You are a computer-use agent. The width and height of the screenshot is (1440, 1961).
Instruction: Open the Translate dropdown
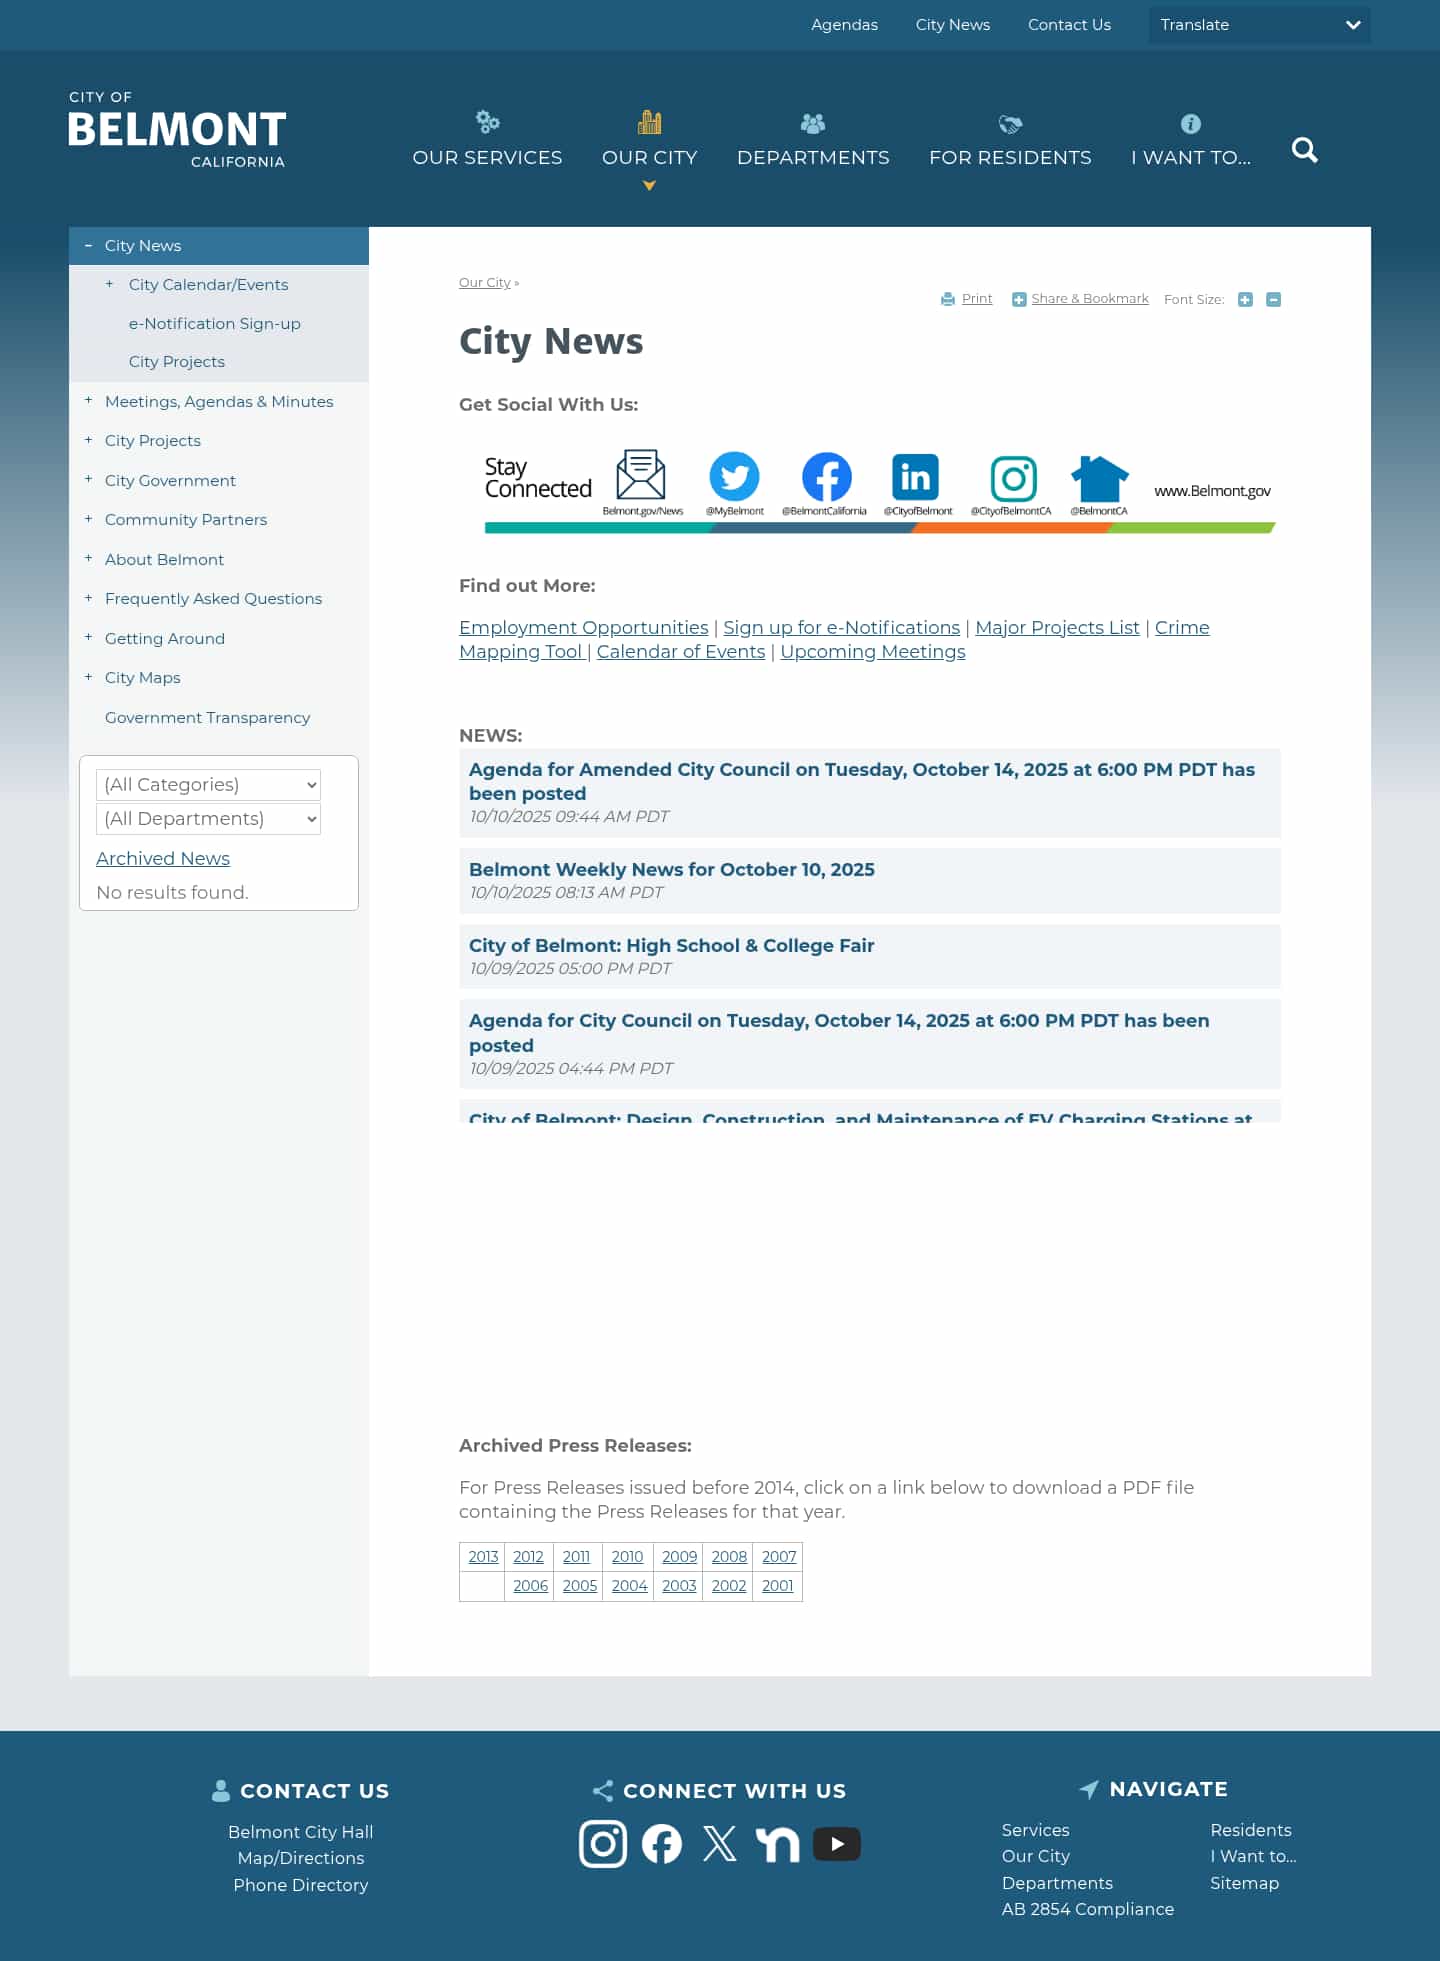click(1259, 25)
